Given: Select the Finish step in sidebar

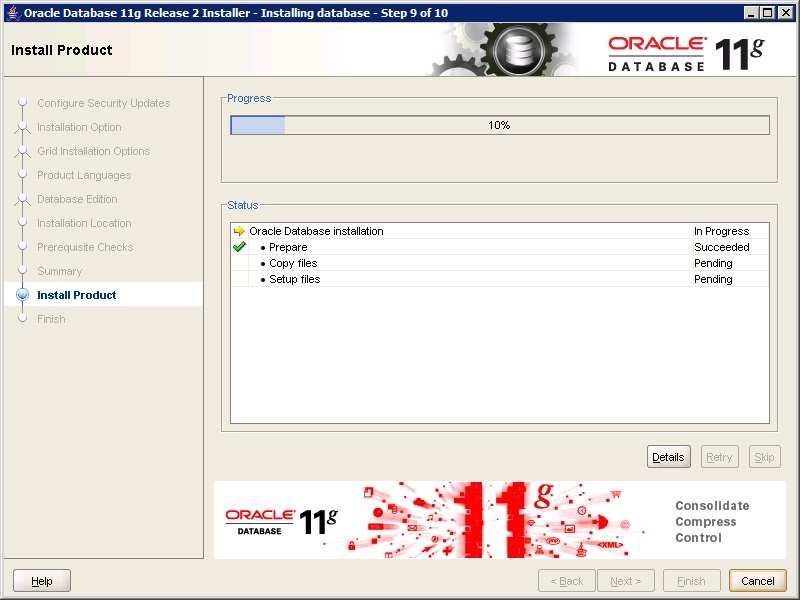Looking at the screenshot, I should pyautogui.click(x=51, y=319).
